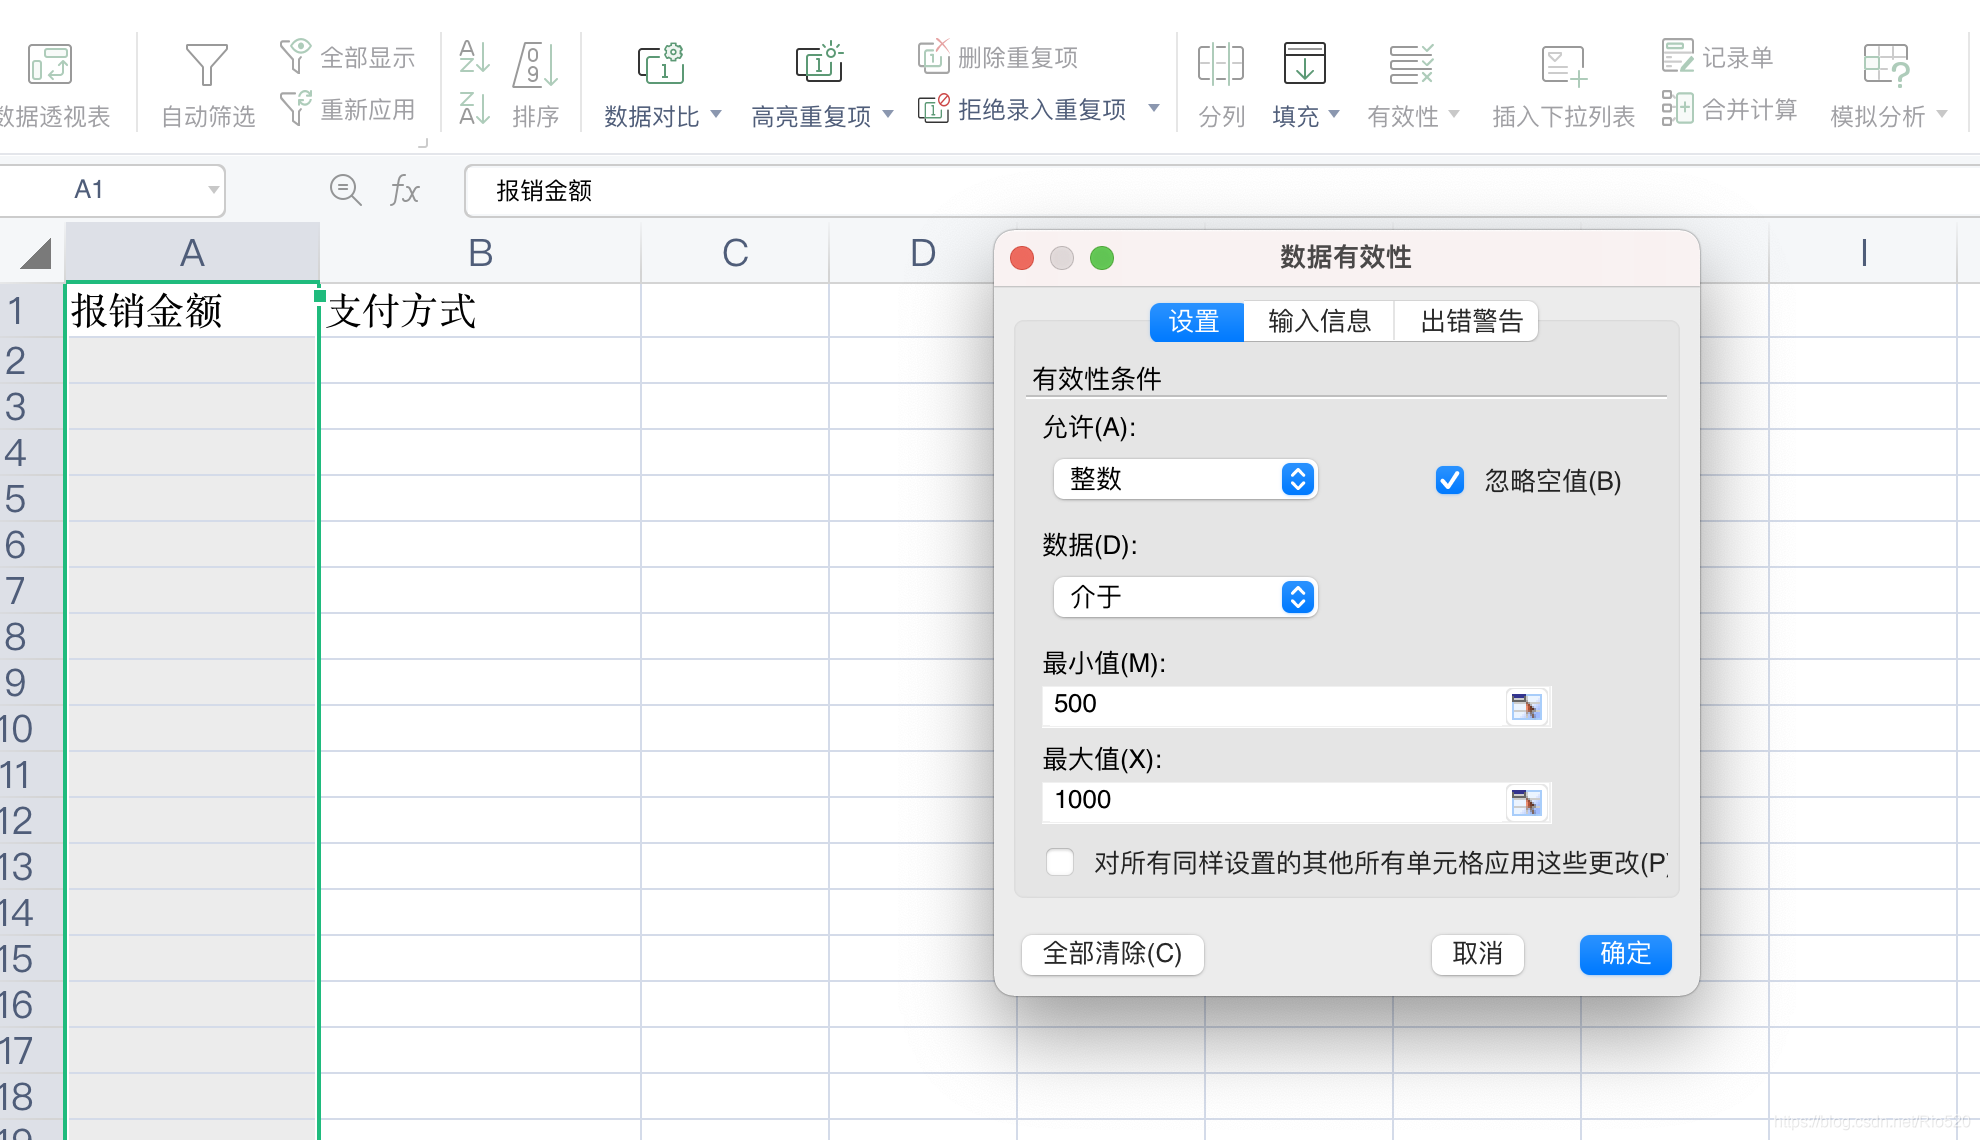Click the 最大值 input field containing 1000
This screenshot has height=1140, width=1980.
tap(1274, 802)
